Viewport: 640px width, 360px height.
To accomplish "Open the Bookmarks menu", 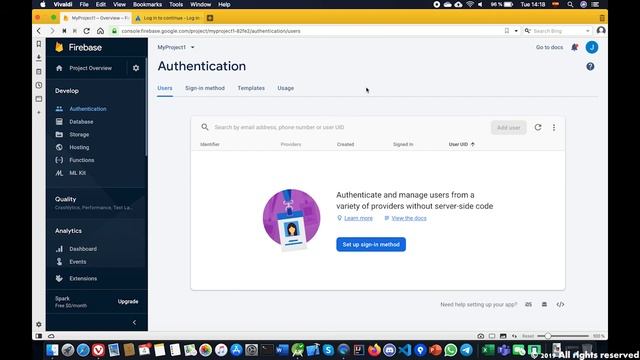I will tap(147, 4).
